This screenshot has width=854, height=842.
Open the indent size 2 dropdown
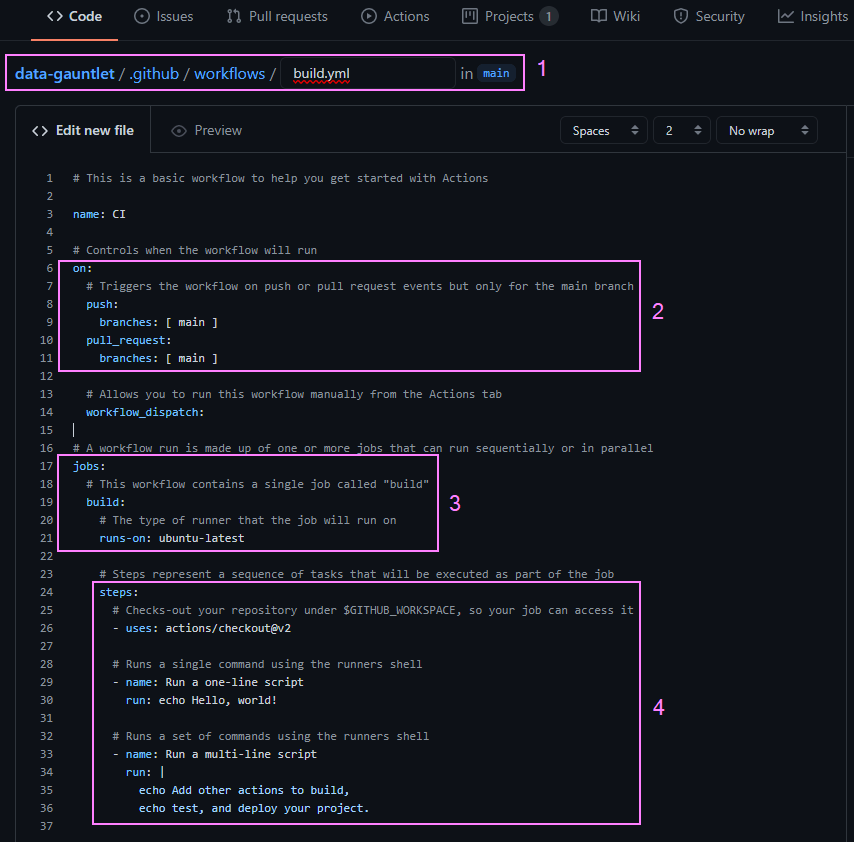681,131
